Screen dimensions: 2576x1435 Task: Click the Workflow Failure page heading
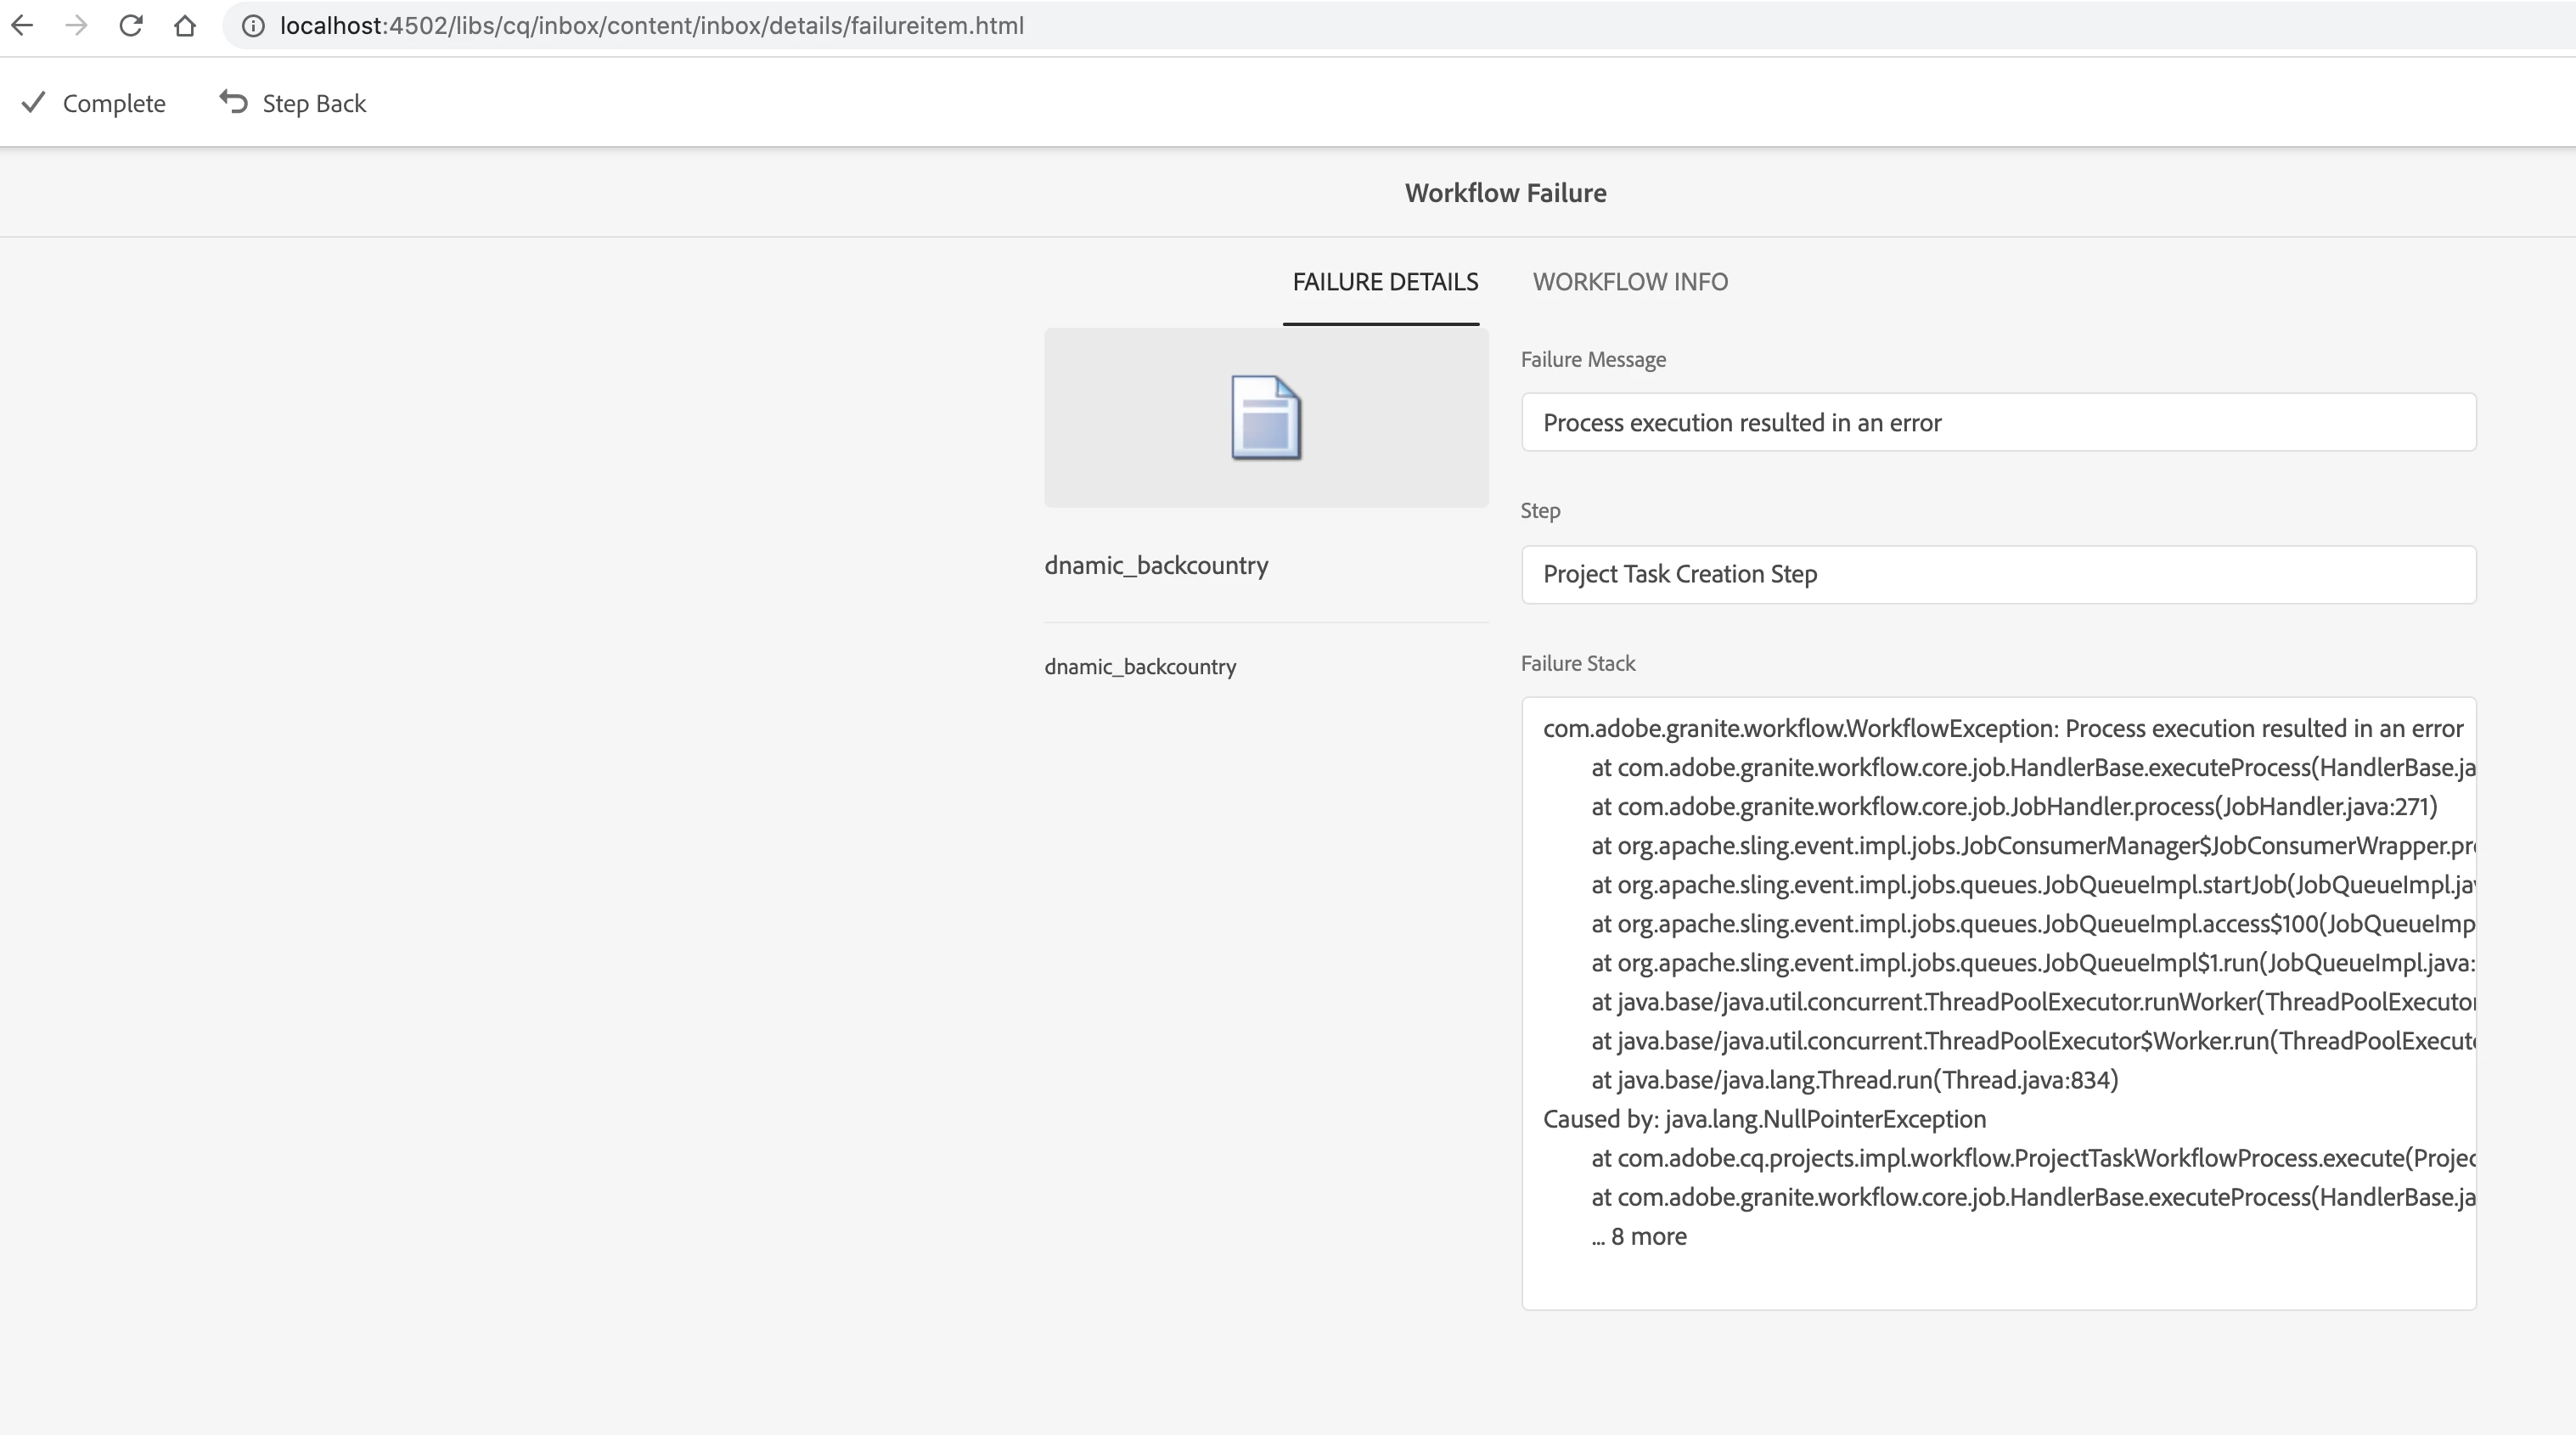click(x=1505, y=193)
